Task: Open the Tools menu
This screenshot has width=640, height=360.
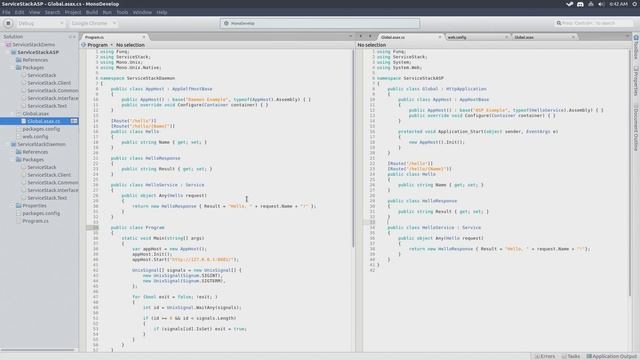Action: pos(122,12)
